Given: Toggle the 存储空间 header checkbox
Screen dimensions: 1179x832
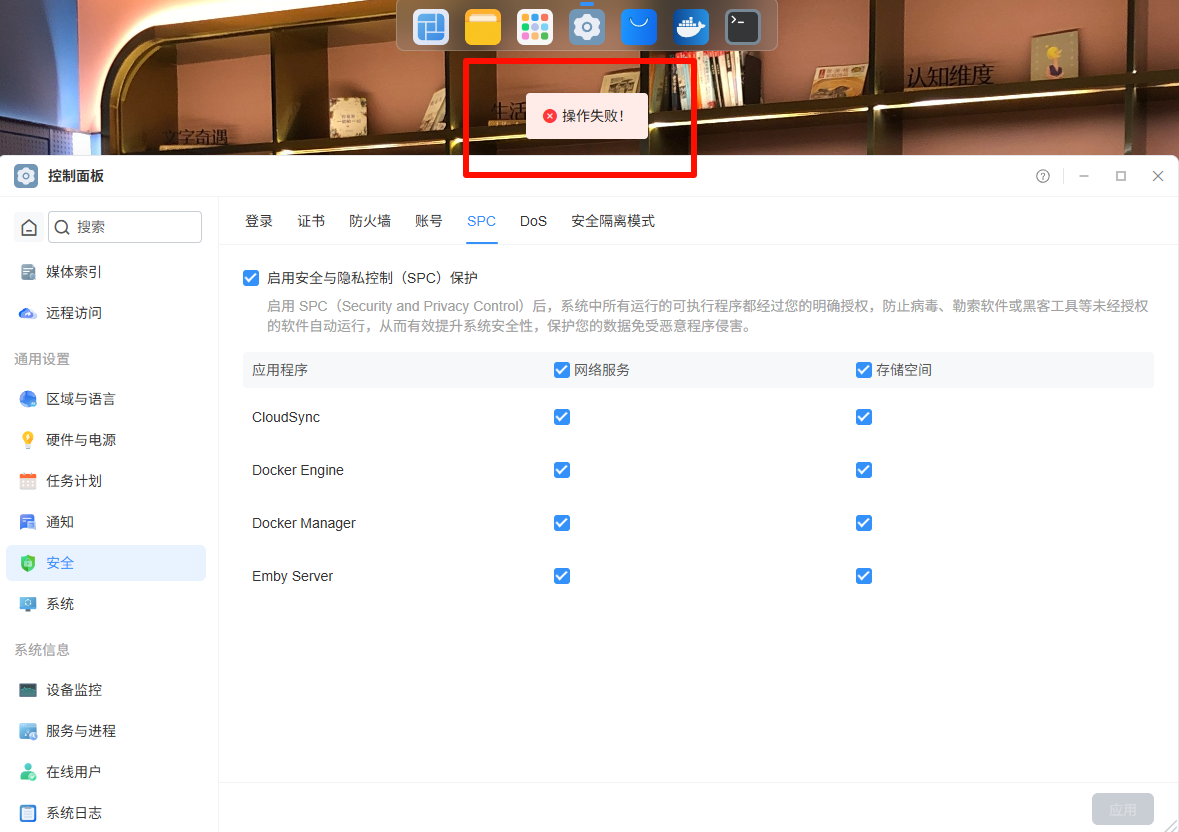Looking at the screenshot, I should pyautogui.click(x=864, y=370).
